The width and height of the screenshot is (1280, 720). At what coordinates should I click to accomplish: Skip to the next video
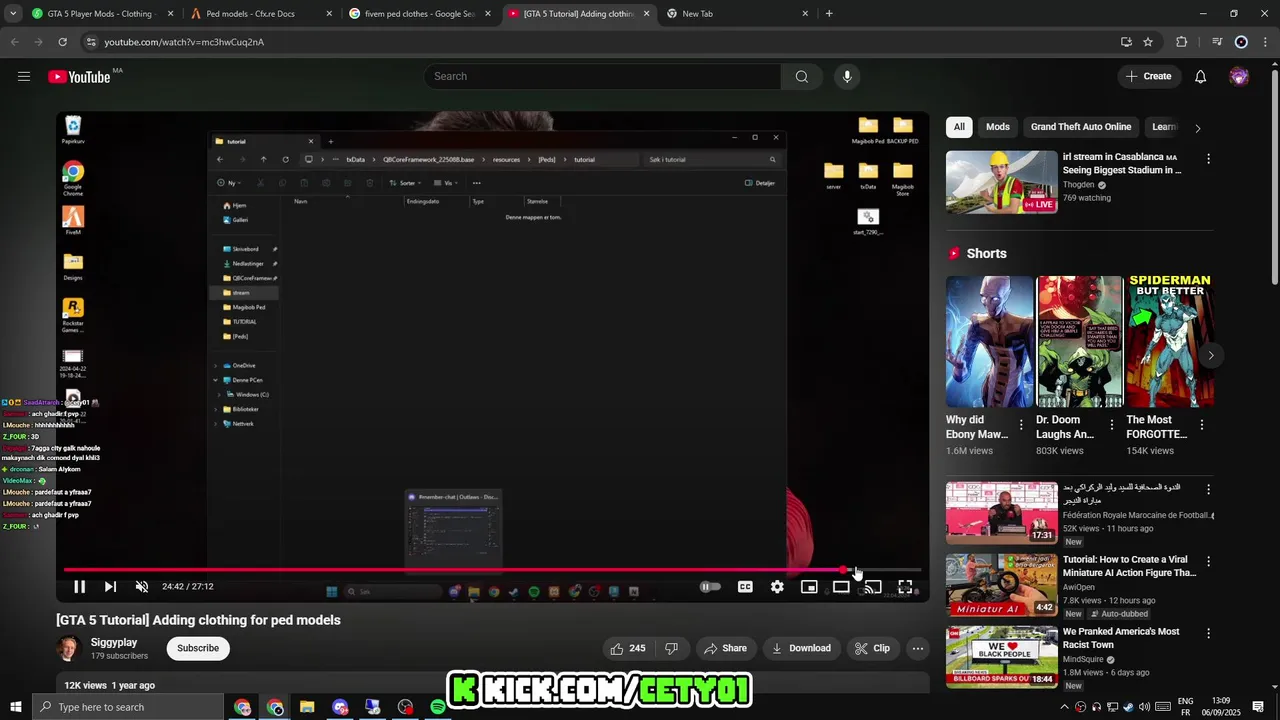click(110, 587)
